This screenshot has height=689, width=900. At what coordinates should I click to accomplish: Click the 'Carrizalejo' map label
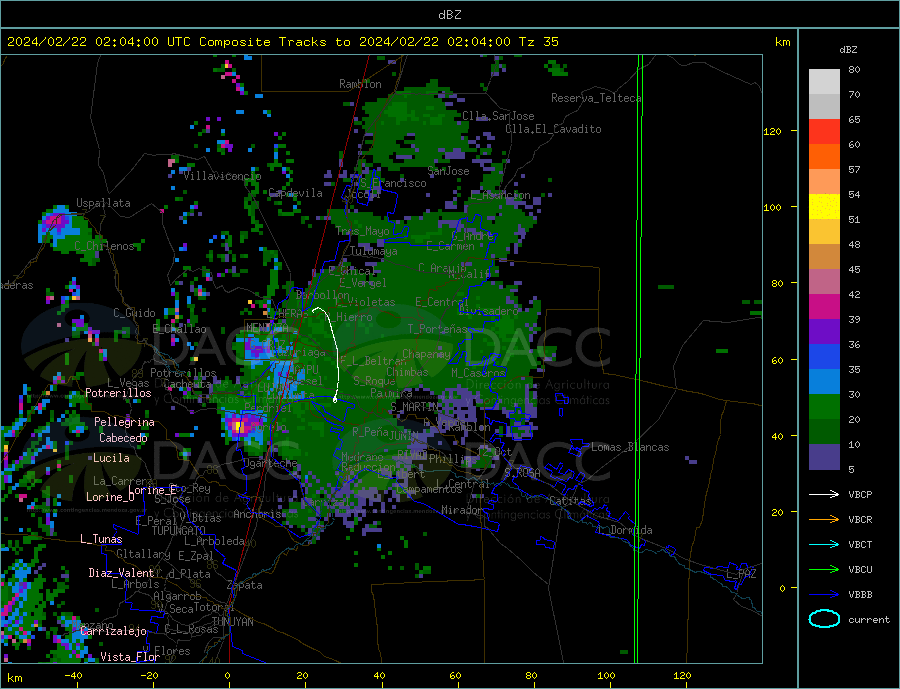pyautogui.click(x=113, y=631)
